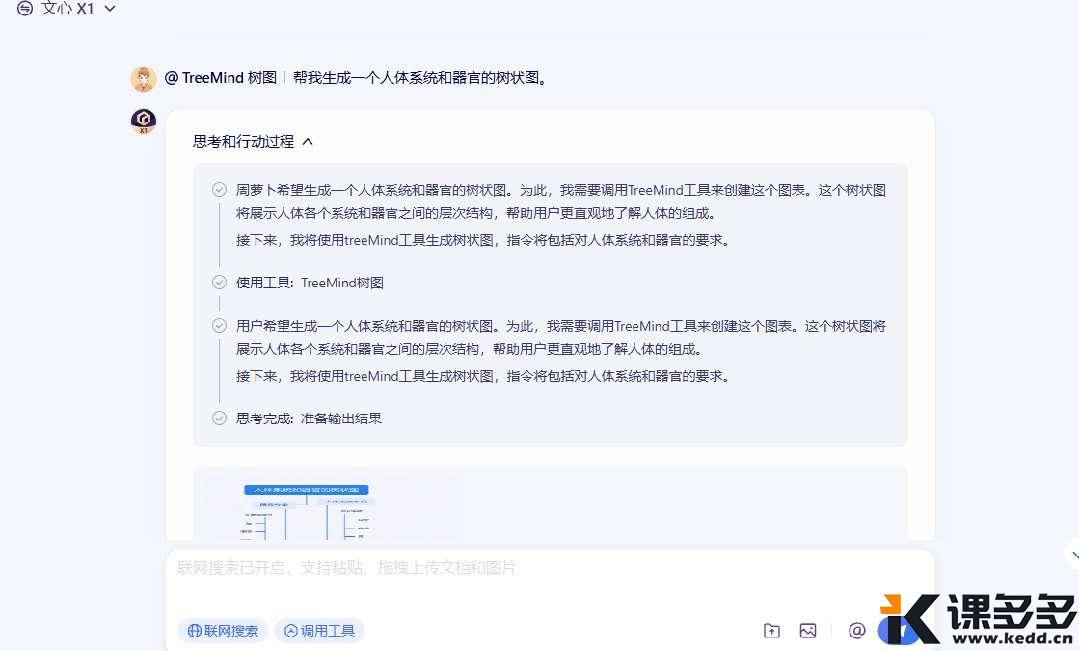Click the user avatar icon
This screenshot has width=1079, height=651.
[143, 79]
